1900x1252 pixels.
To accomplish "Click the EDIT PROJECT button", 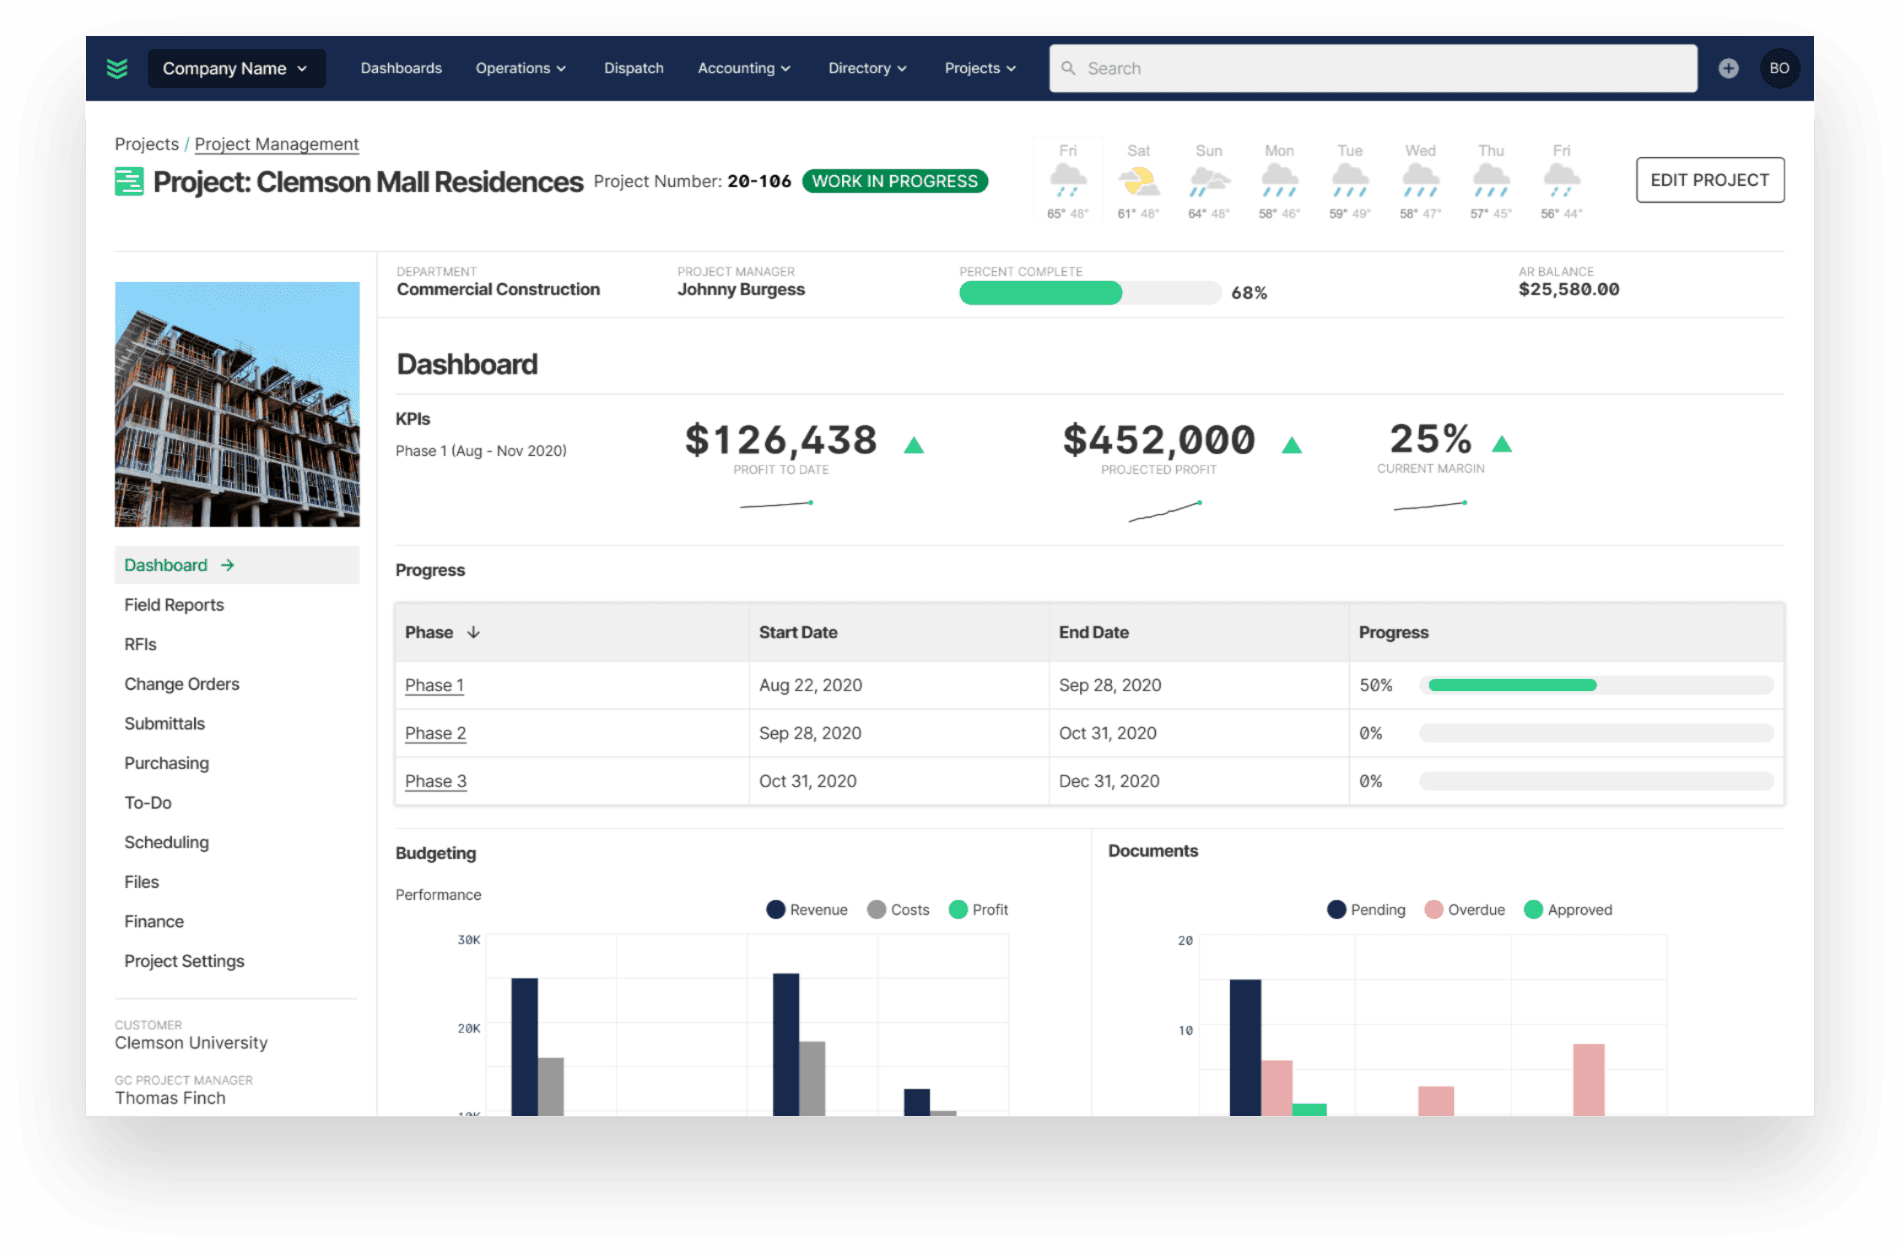I will [x=1710, y=180].
